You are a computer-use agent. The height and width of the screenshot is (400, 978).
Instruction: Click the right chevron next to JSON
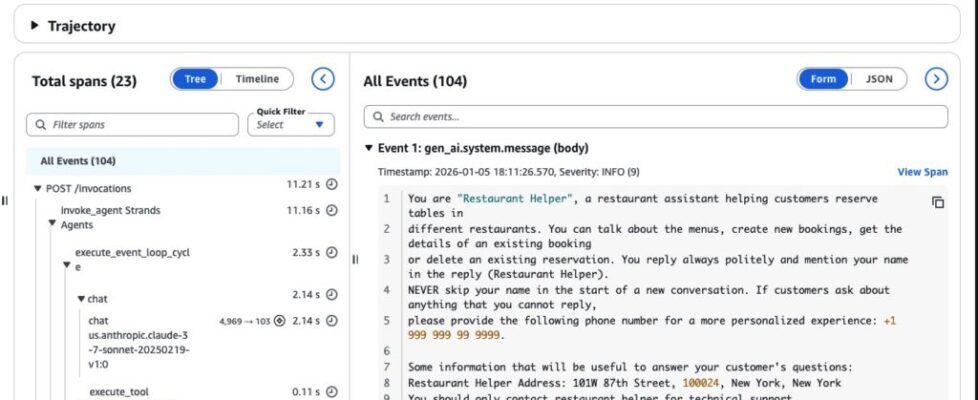click(x=936, y=80)
